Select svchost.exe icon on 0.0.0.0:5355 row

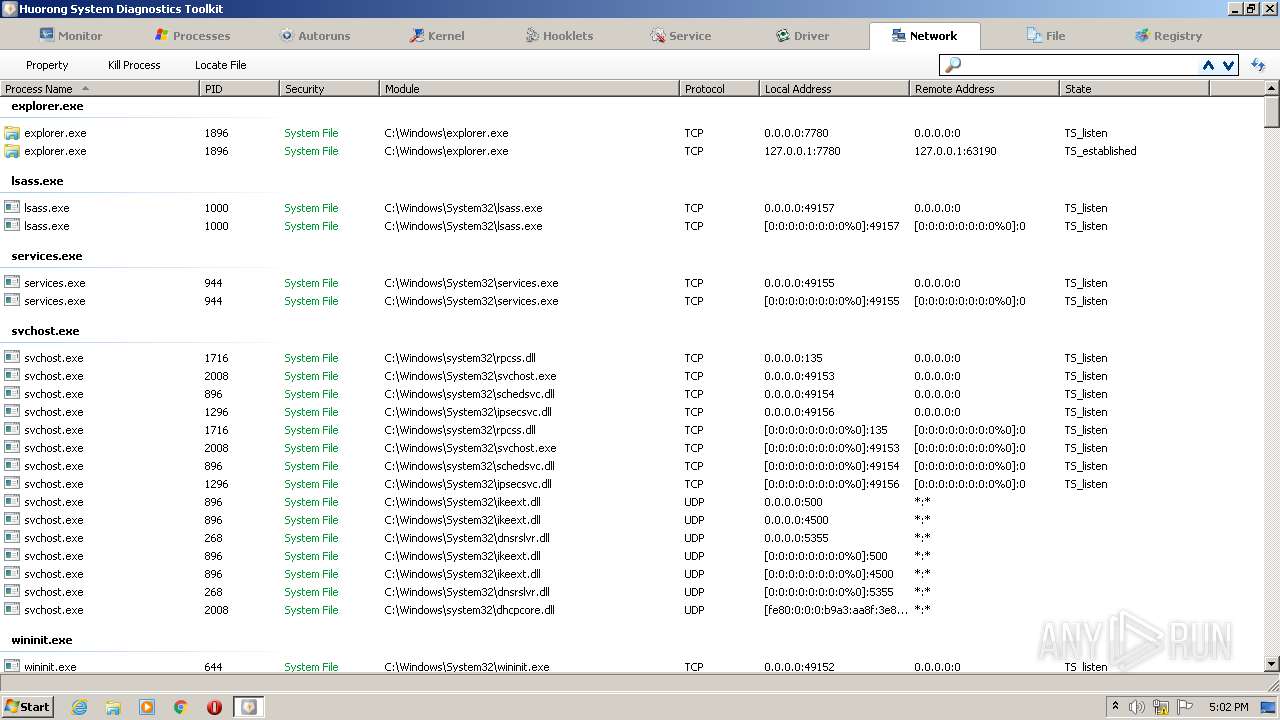12,538
